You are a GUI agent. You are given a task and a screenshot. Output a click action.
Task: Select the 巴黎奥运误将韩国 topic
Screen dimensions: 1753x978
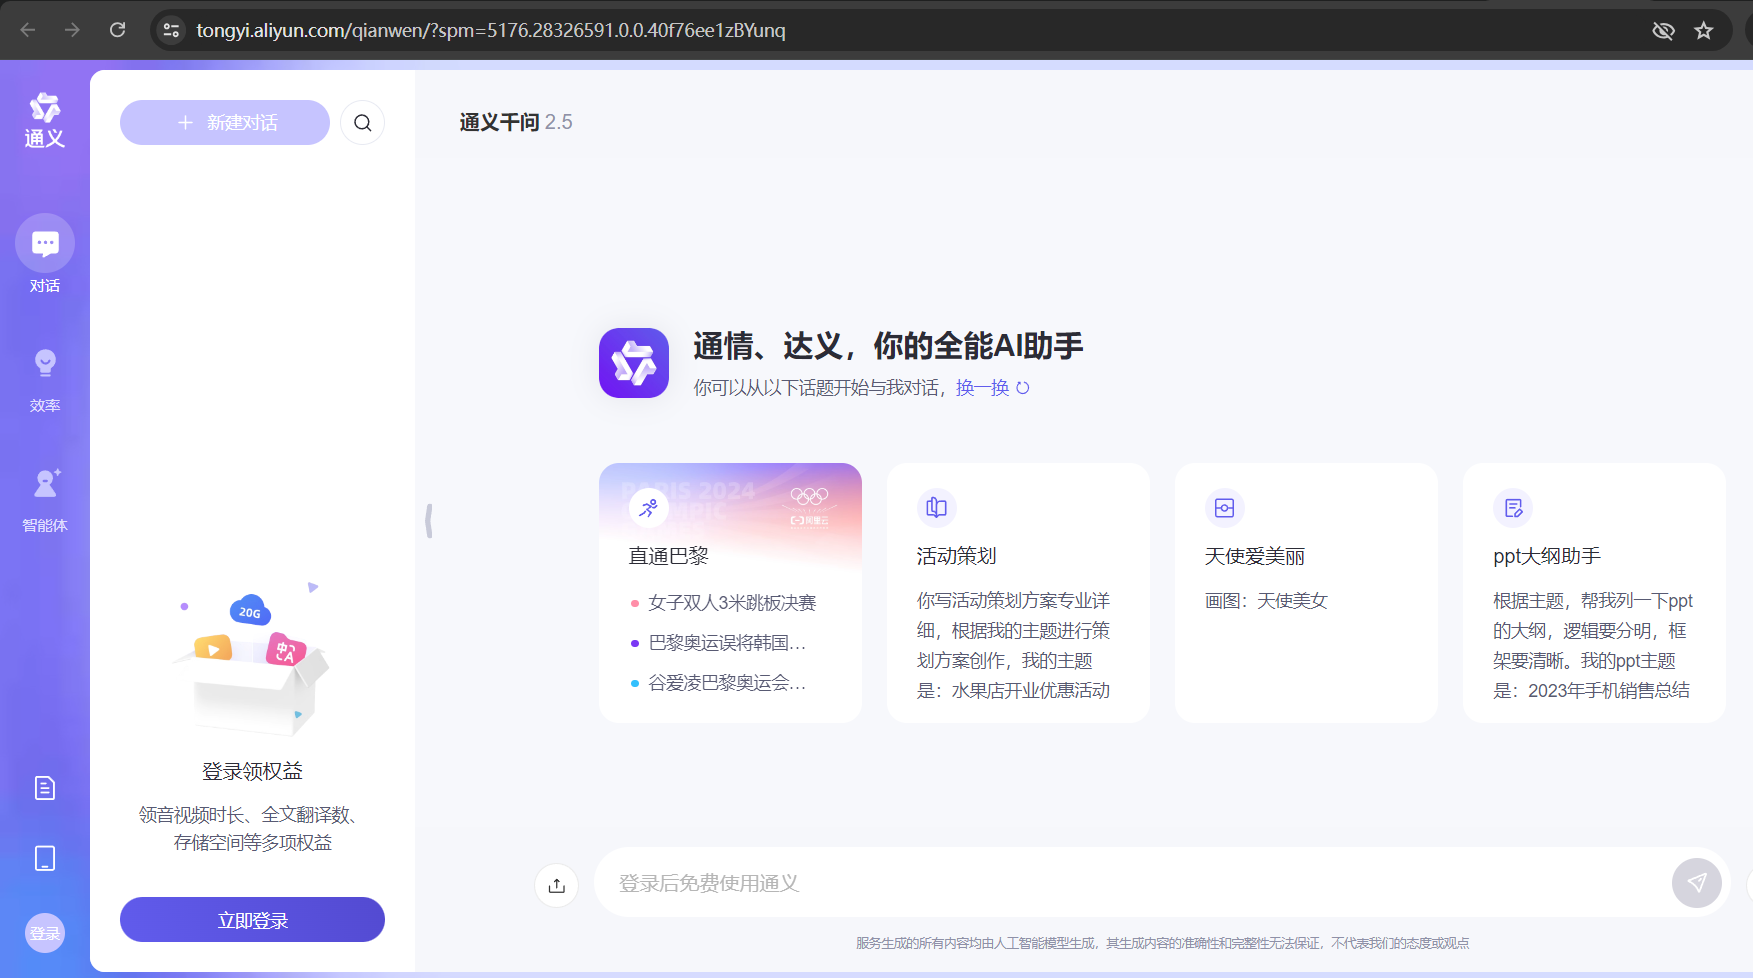click(727, 643)
